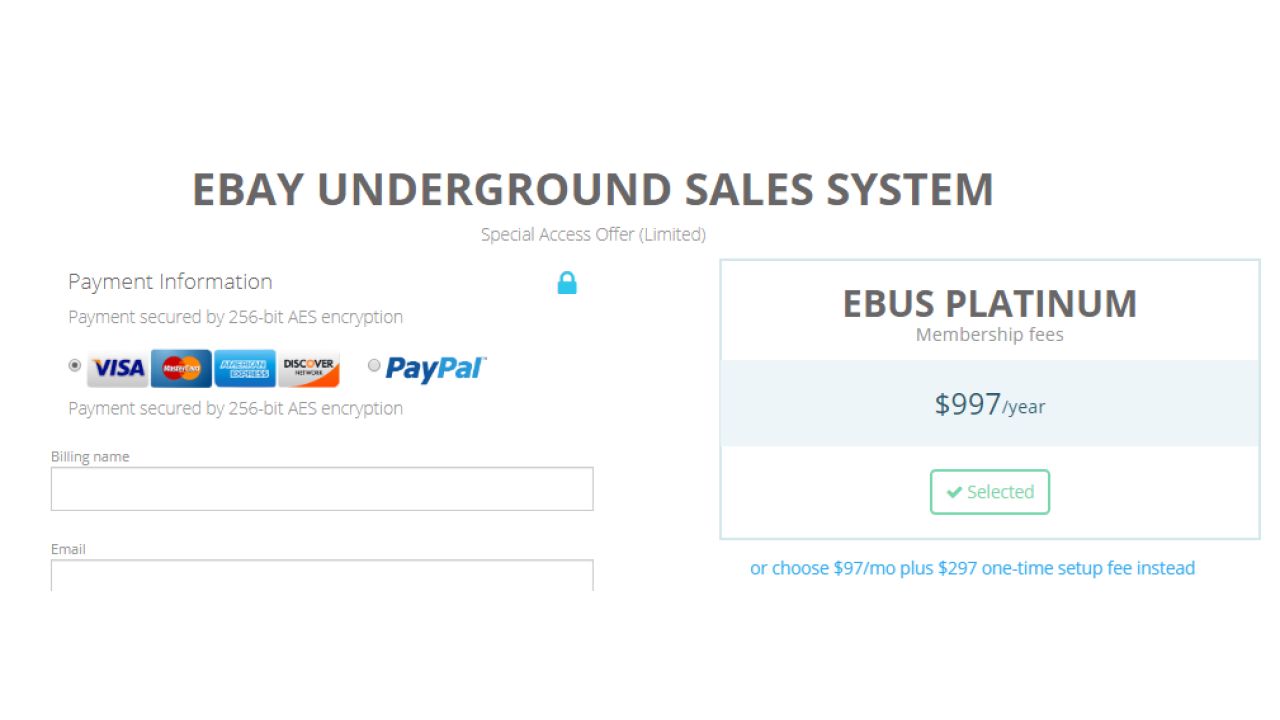Viewport: 1280px width, 720px height.
Task: Select the credit card payment radio button
Action: (x=75, y=366)
